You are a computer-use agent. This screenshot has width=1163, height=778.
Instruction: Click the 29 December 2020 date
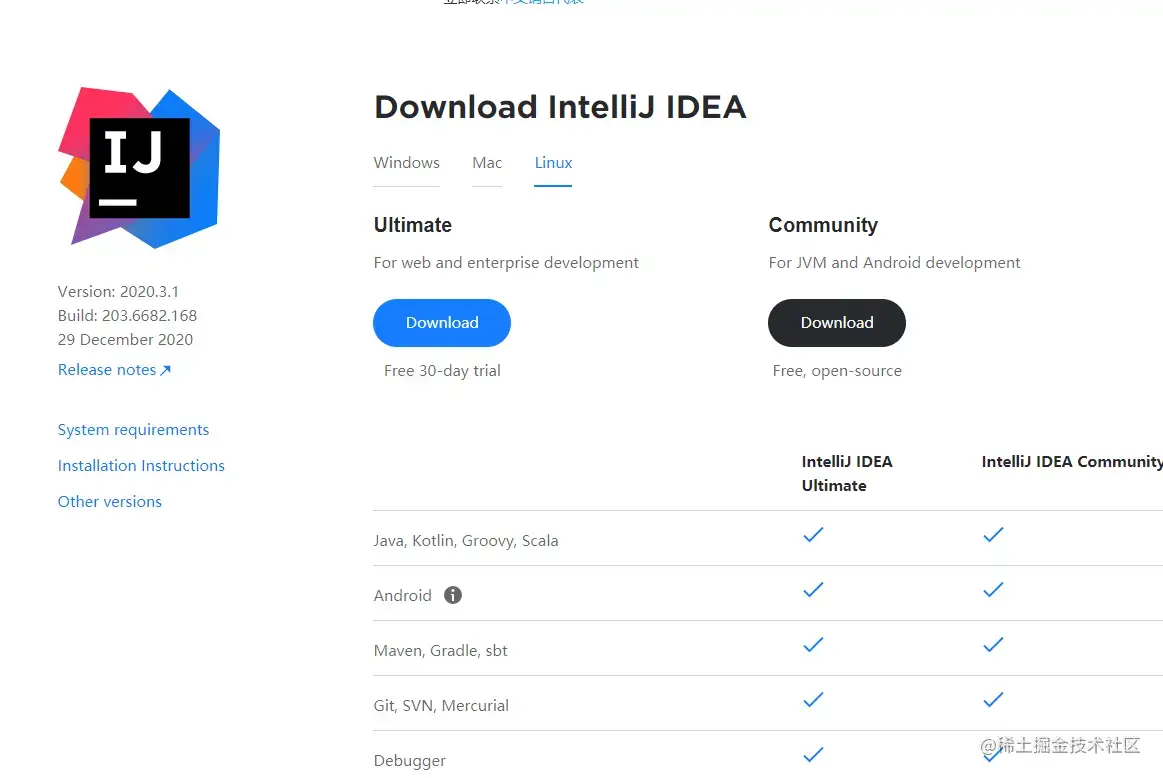(125, 340)
